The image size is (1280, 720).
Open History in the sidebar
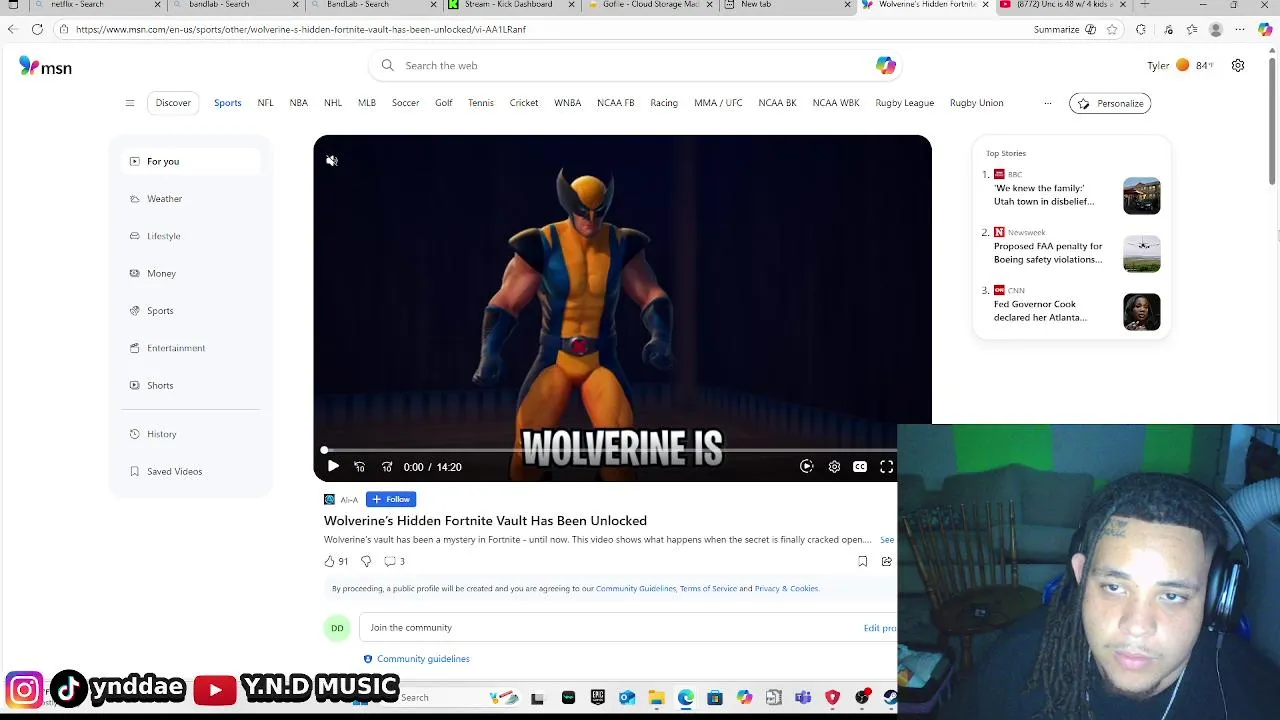click(x=190, y=434)
